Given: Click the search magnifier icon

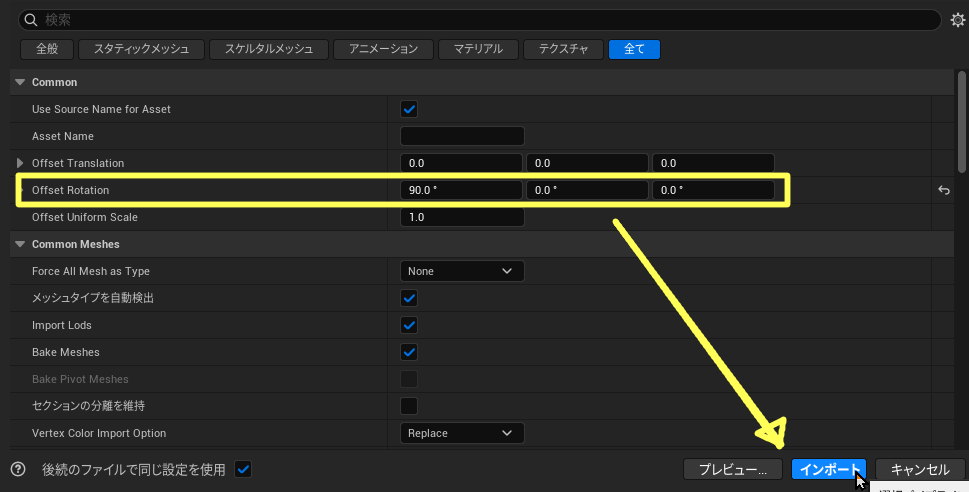Looking at the screenshot, I should tap(31, 20).
